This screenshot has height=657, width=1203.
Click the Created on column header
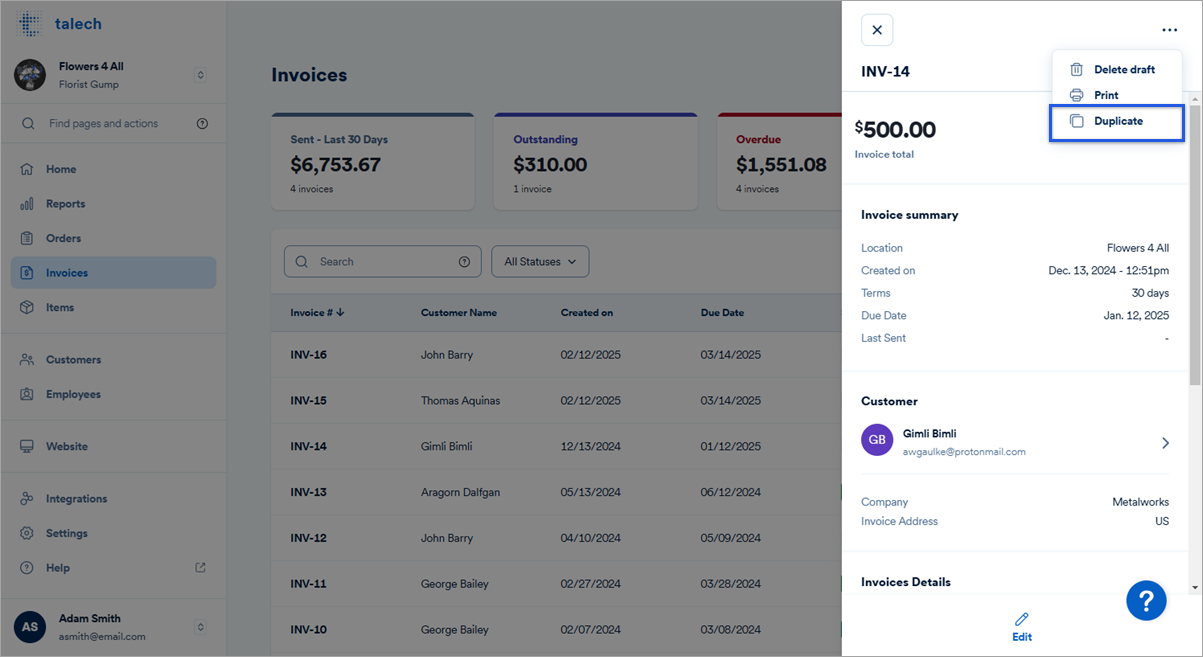[x=587, y=313]
